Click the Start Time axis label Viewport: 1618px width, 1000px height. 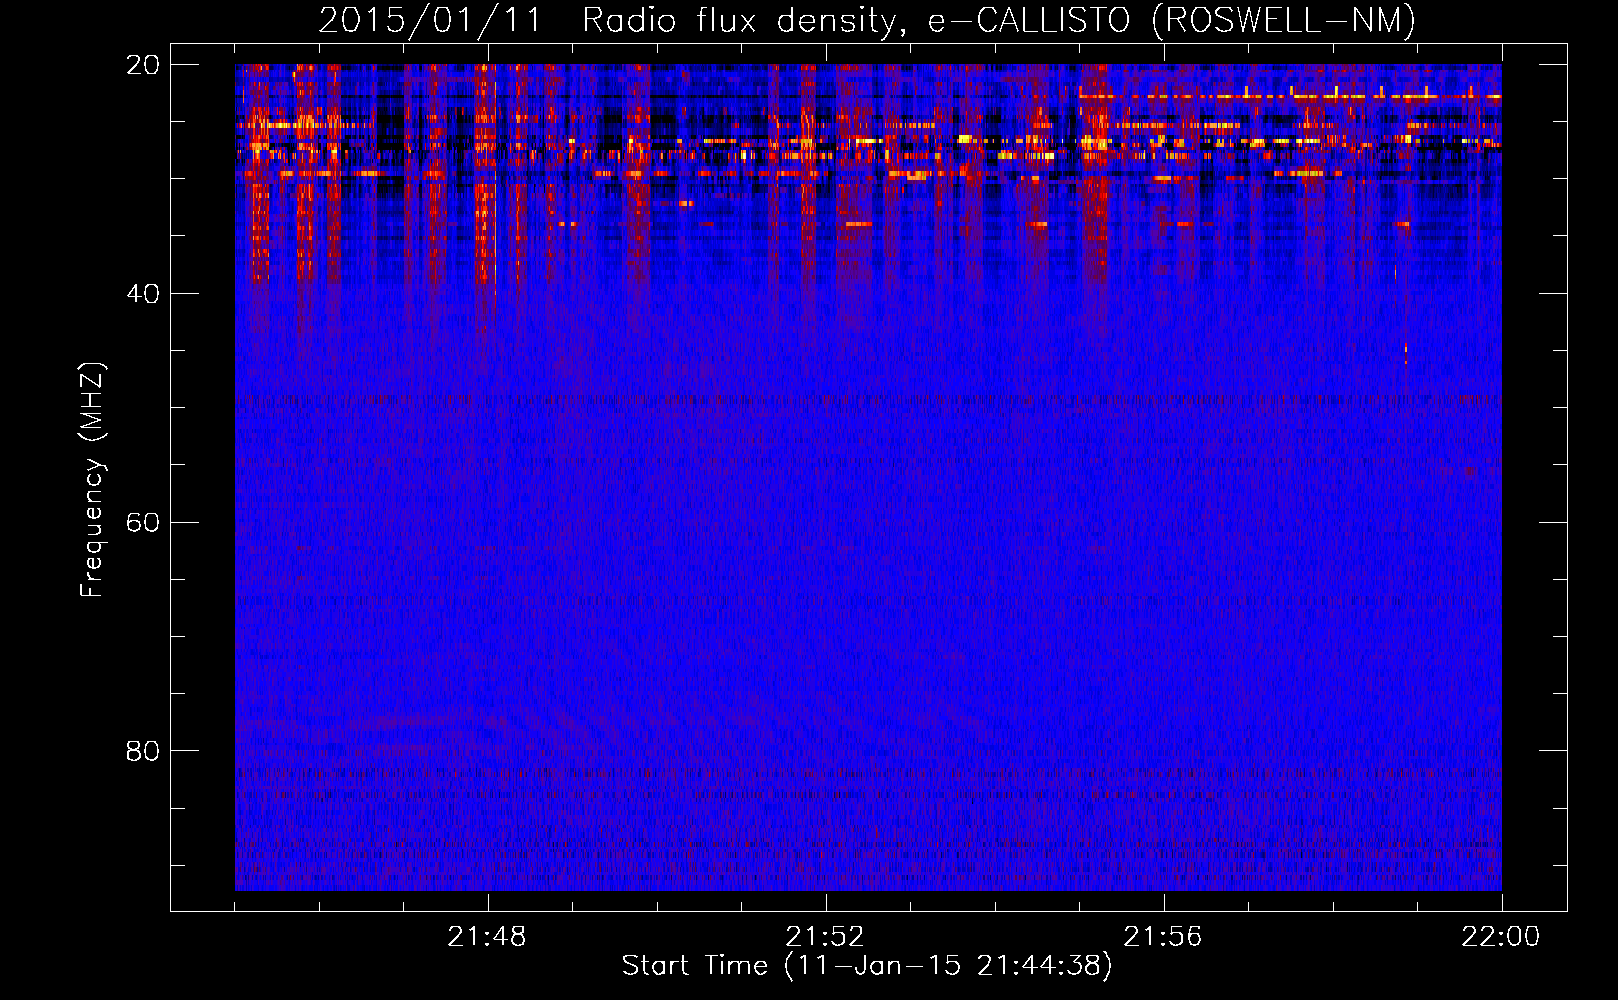(867, 966)
